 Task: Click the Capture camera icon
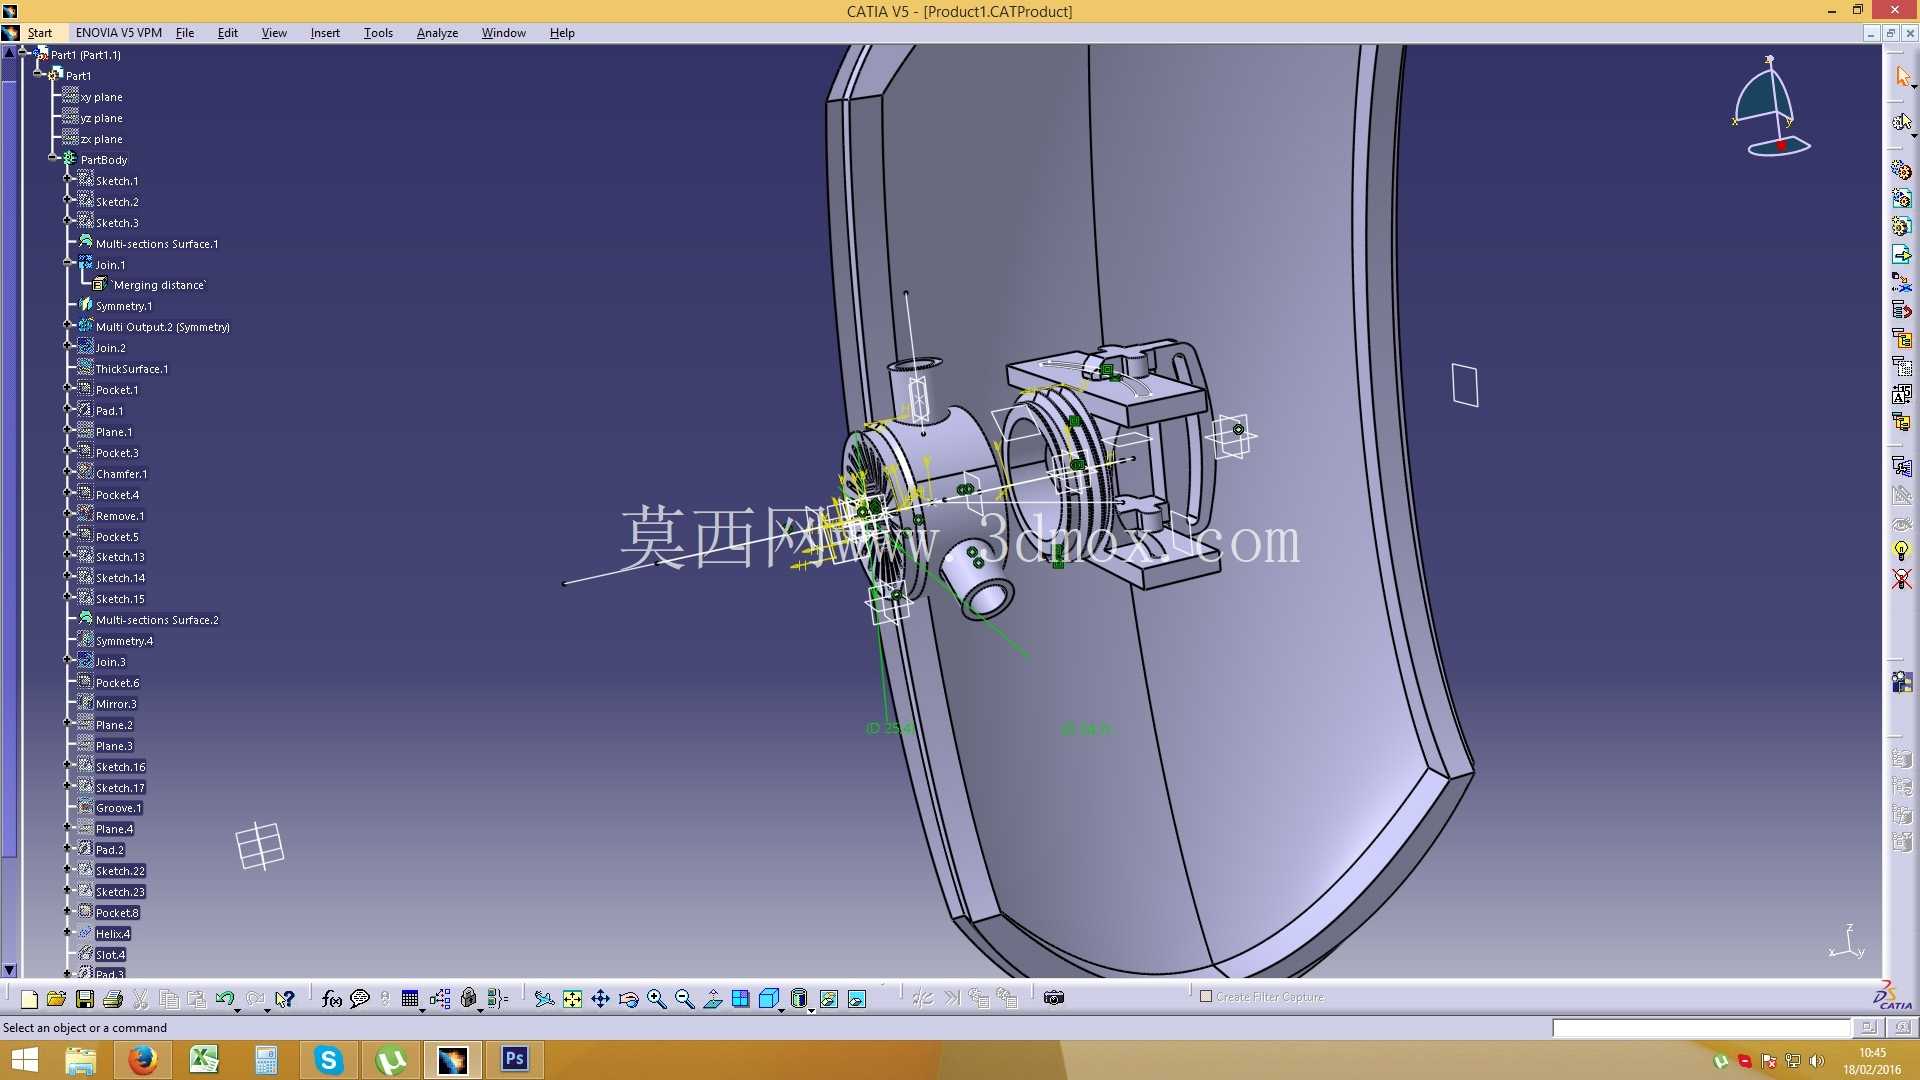pyautogui.click(x=1054, y=998)
